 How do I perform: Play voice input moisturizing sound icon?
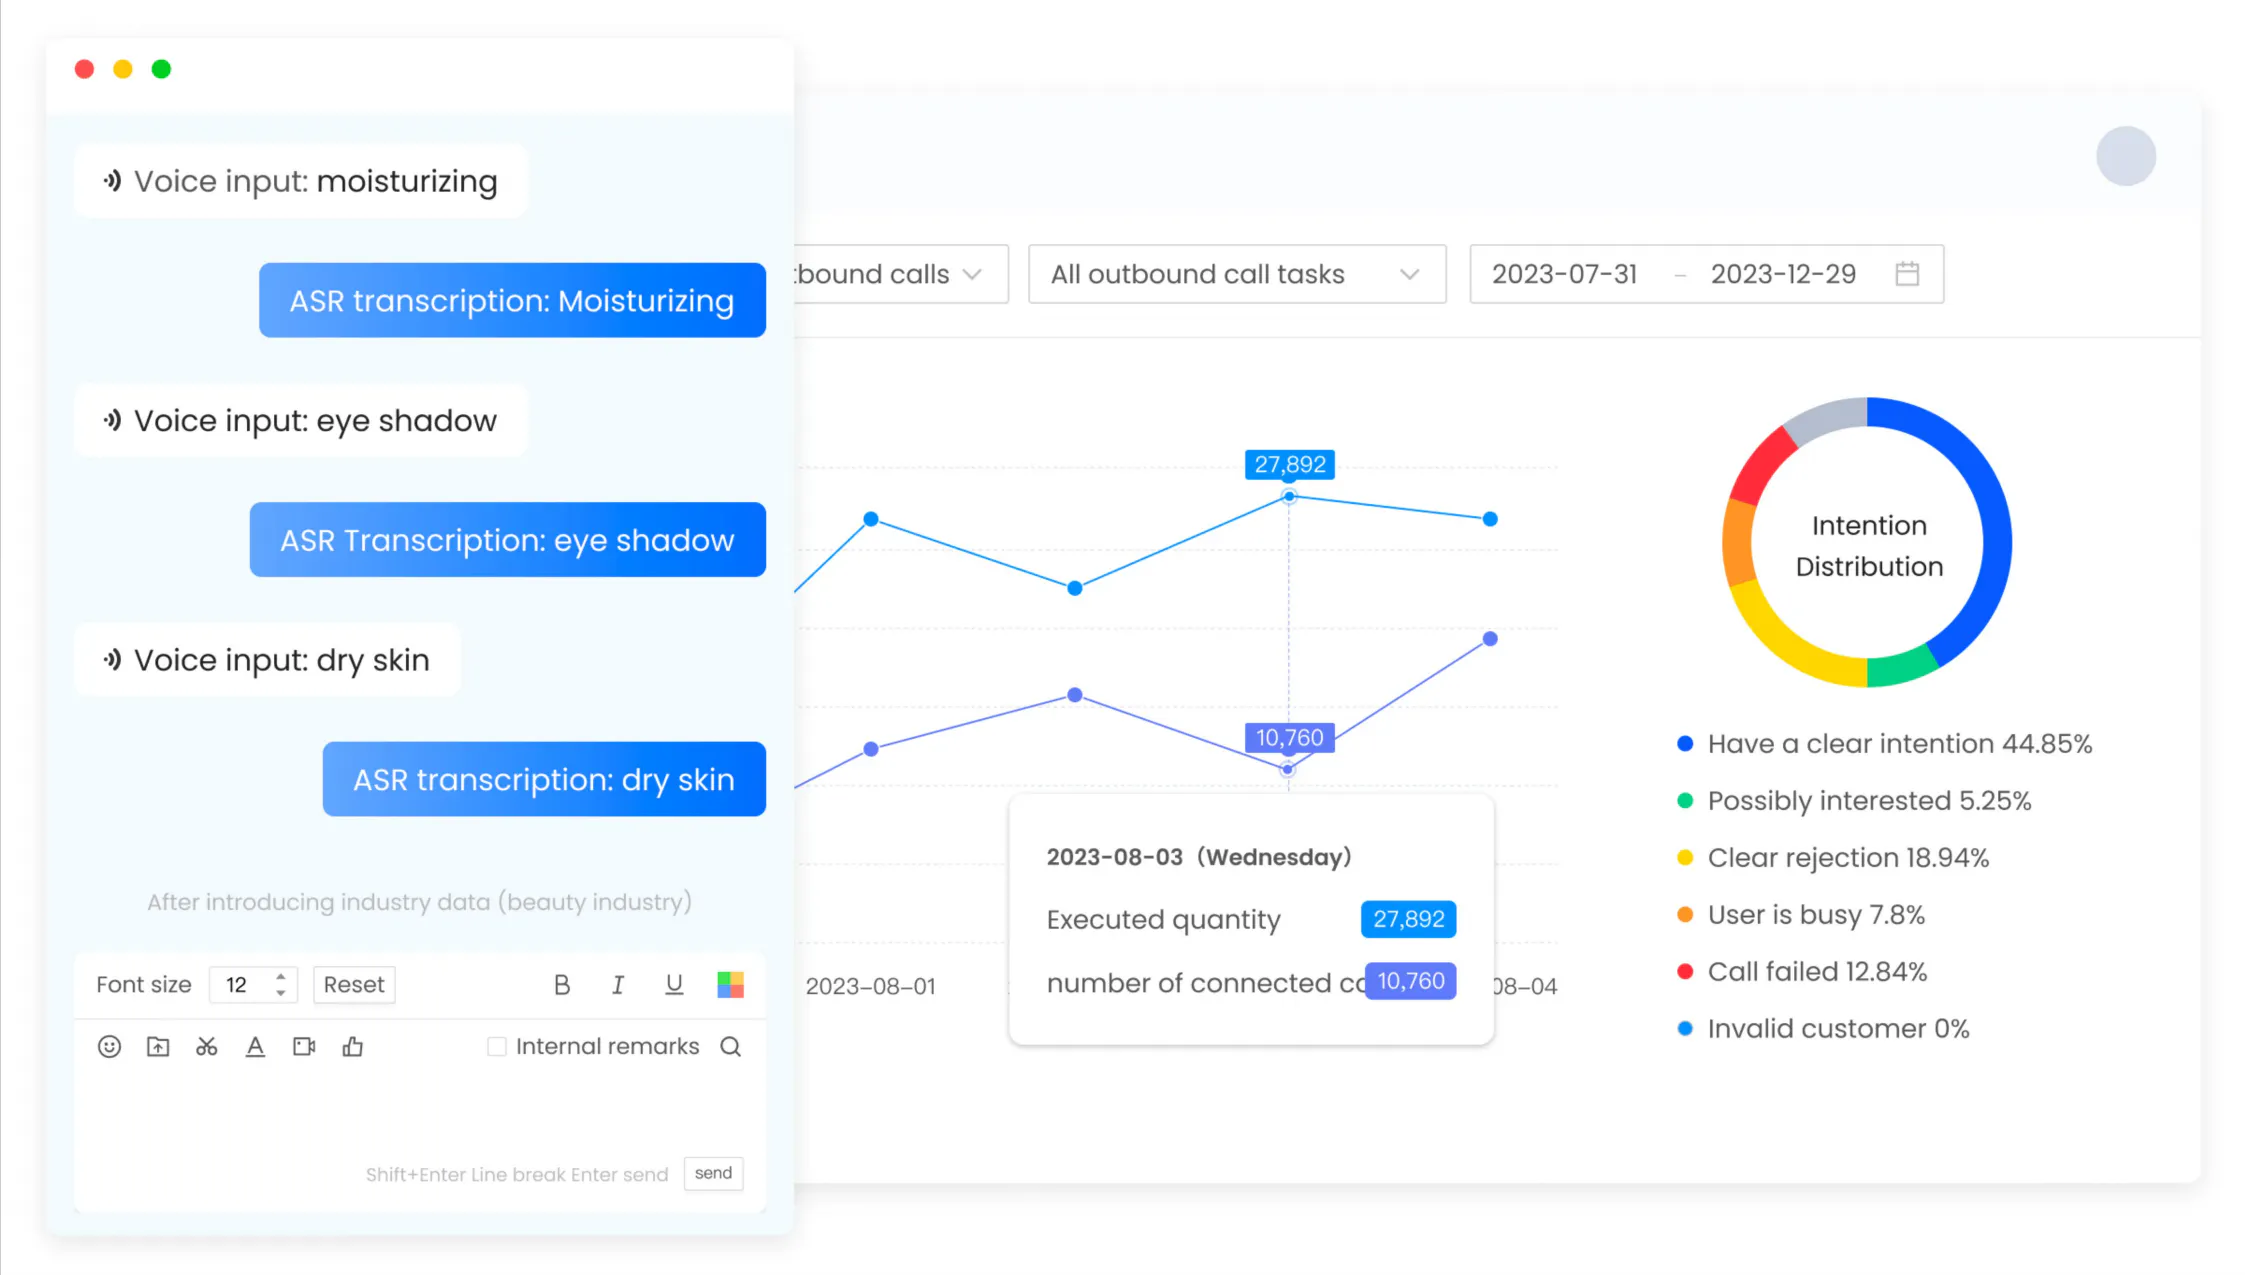click(112, 181)
